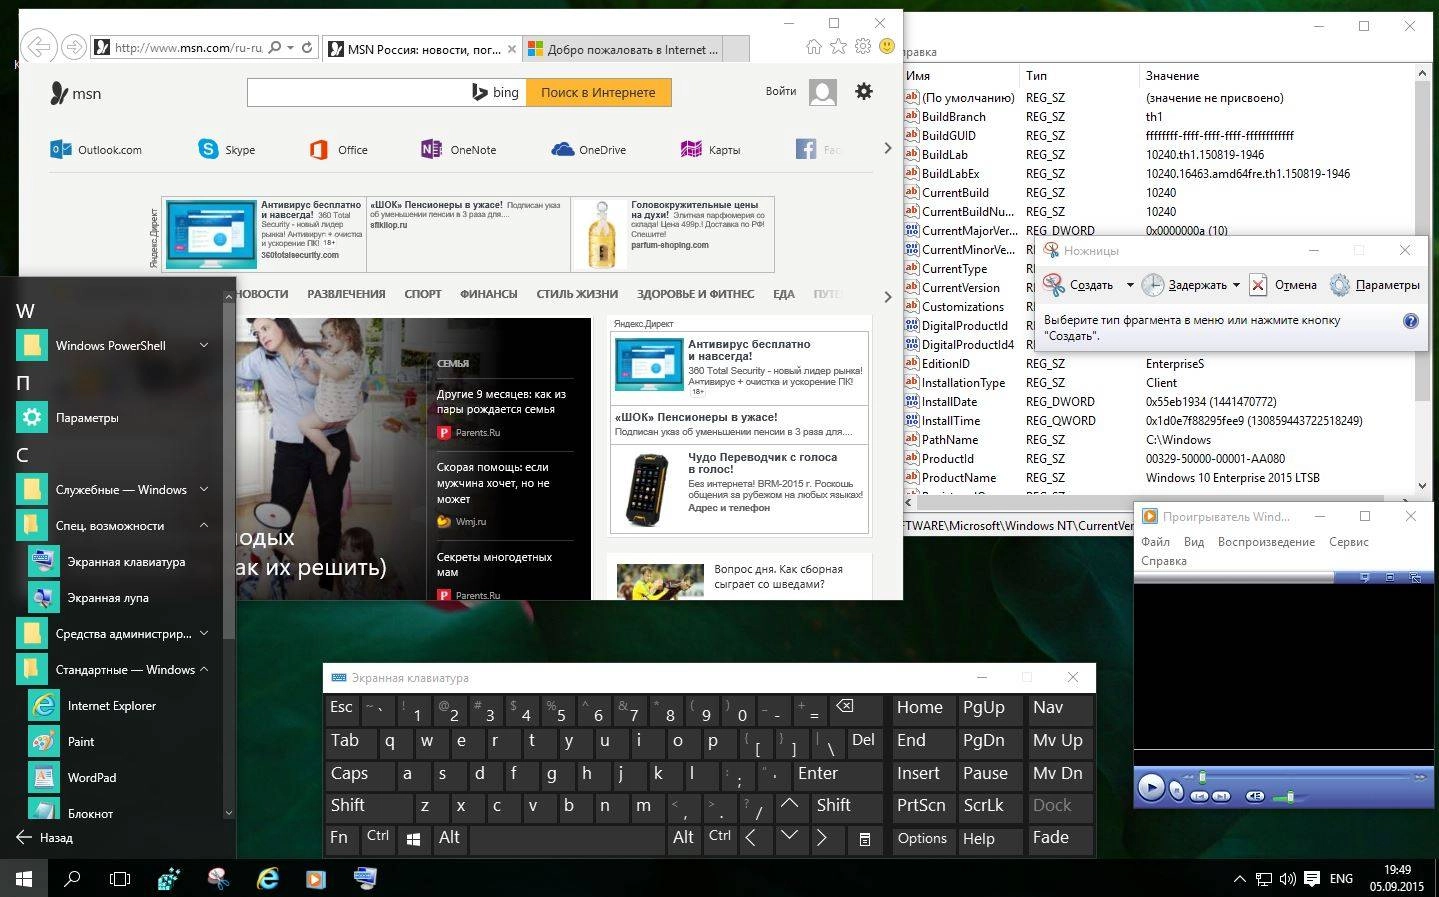Open Файл menu in Windows Media Player
Screen dimensions: 1439x897
click(x=1155, y=542)
